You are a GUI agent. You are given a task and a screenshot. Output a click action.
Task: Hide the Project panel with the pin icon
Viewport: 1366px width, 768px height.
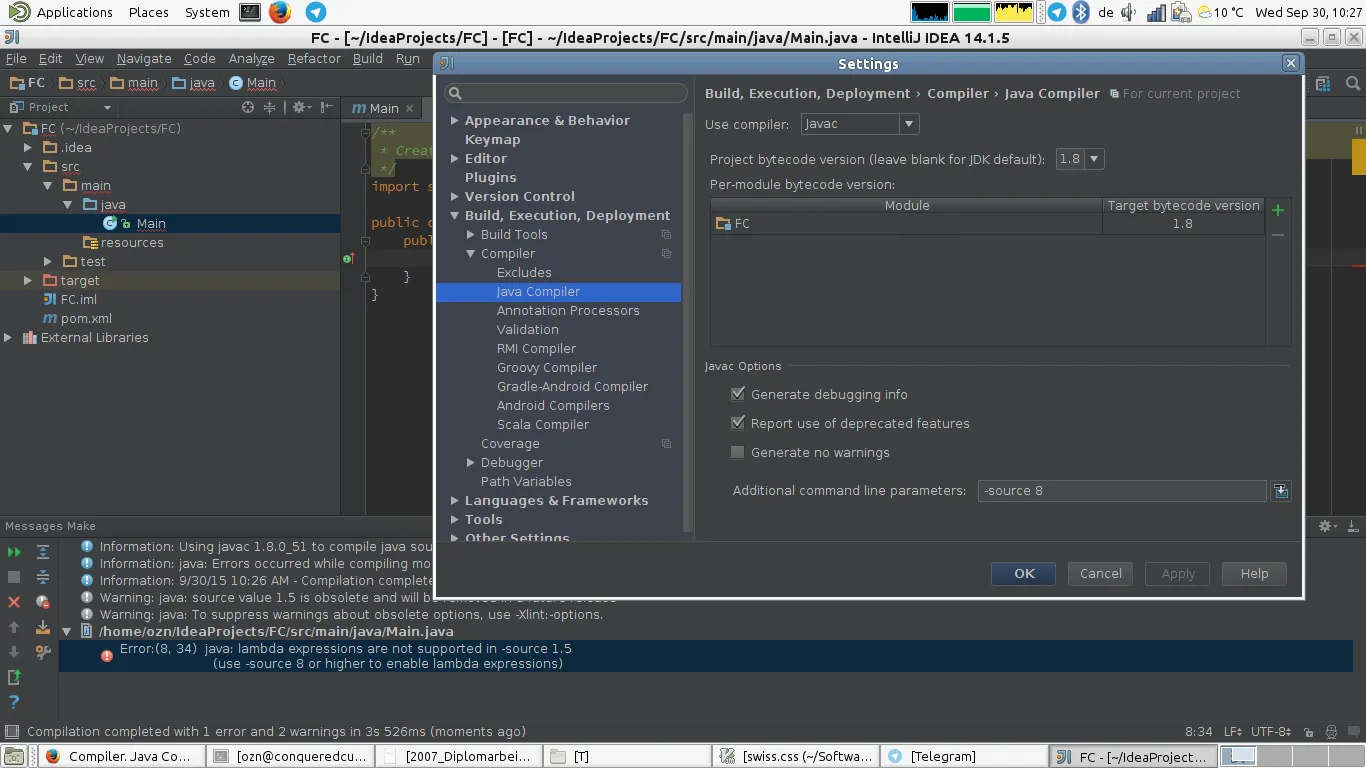(x=326, y=107)
